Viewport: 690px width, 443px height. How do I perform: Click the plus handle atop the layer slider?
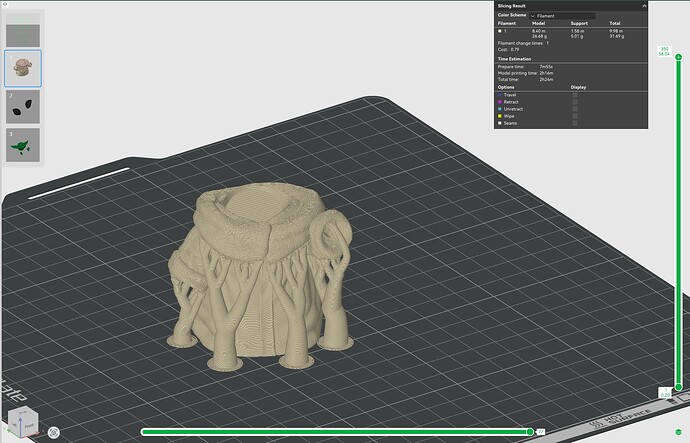pos(679,57)
